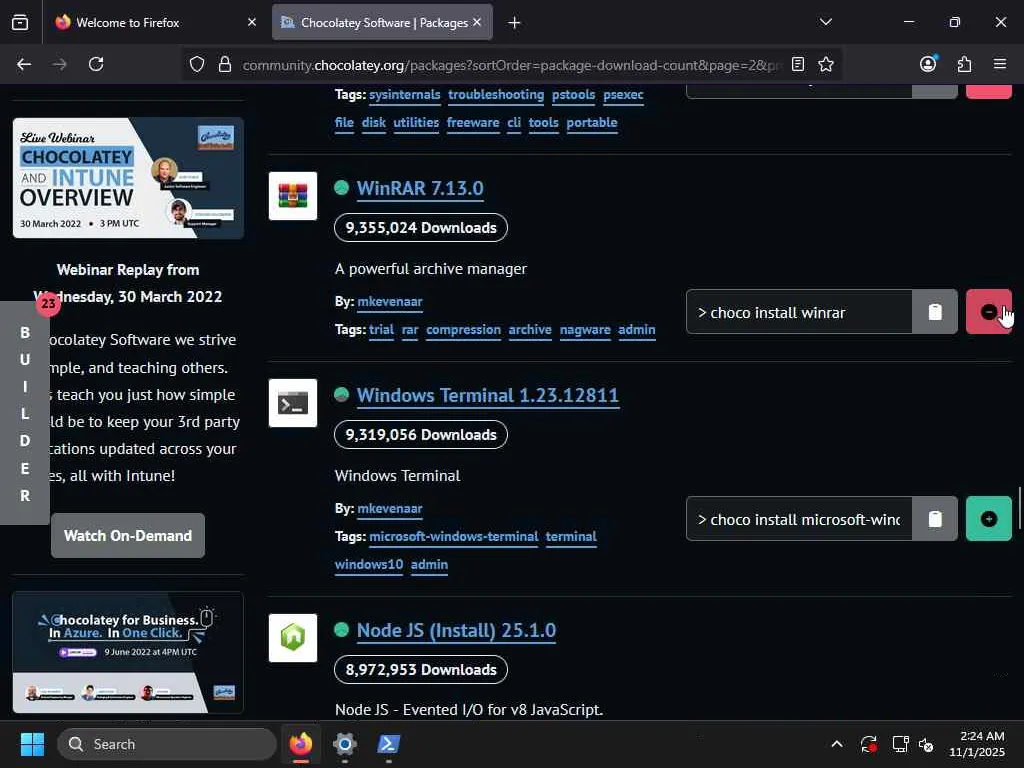Open WinRAR 7.13.0 package page

pyautogui.click(x=420, y=189)
